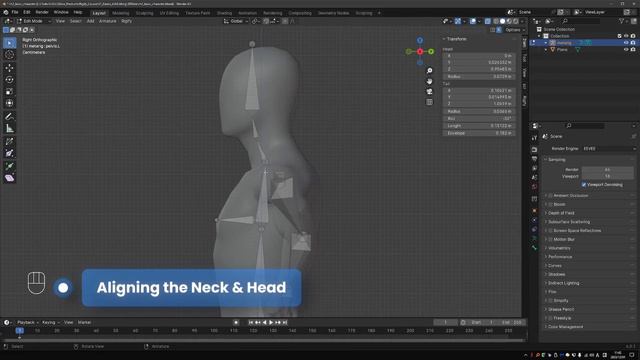Adjust the Render samples field

(x=608, y=169)
